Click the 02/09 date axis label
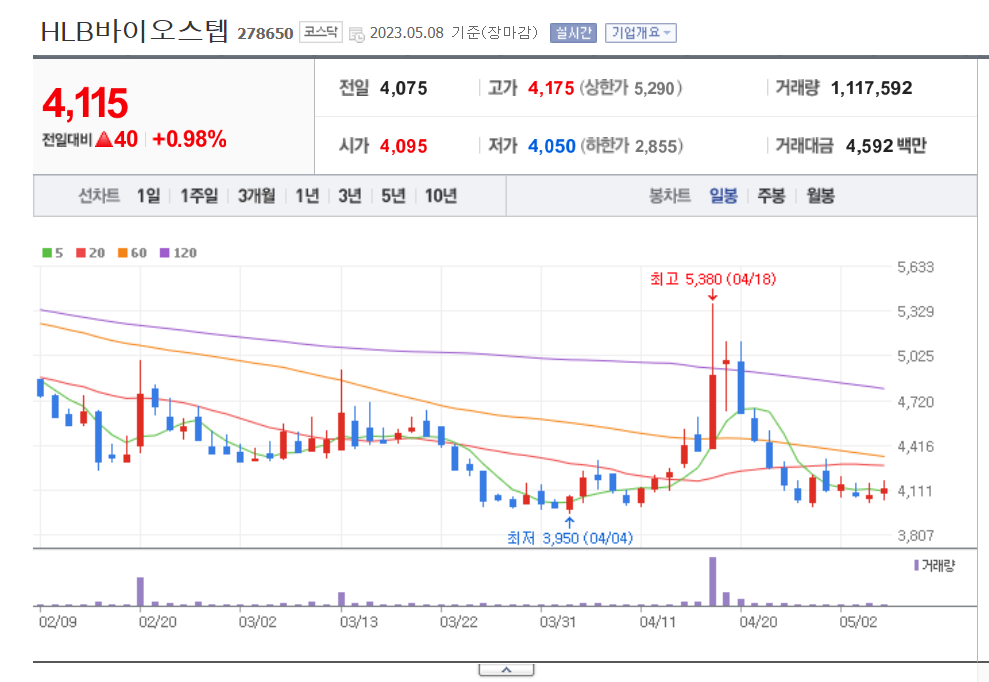 coord(57,622)
